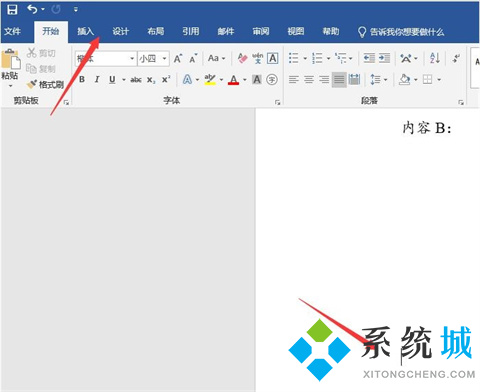480x392 pixels.
Task: Click the Bullets list icon
Action: (294, 58)
